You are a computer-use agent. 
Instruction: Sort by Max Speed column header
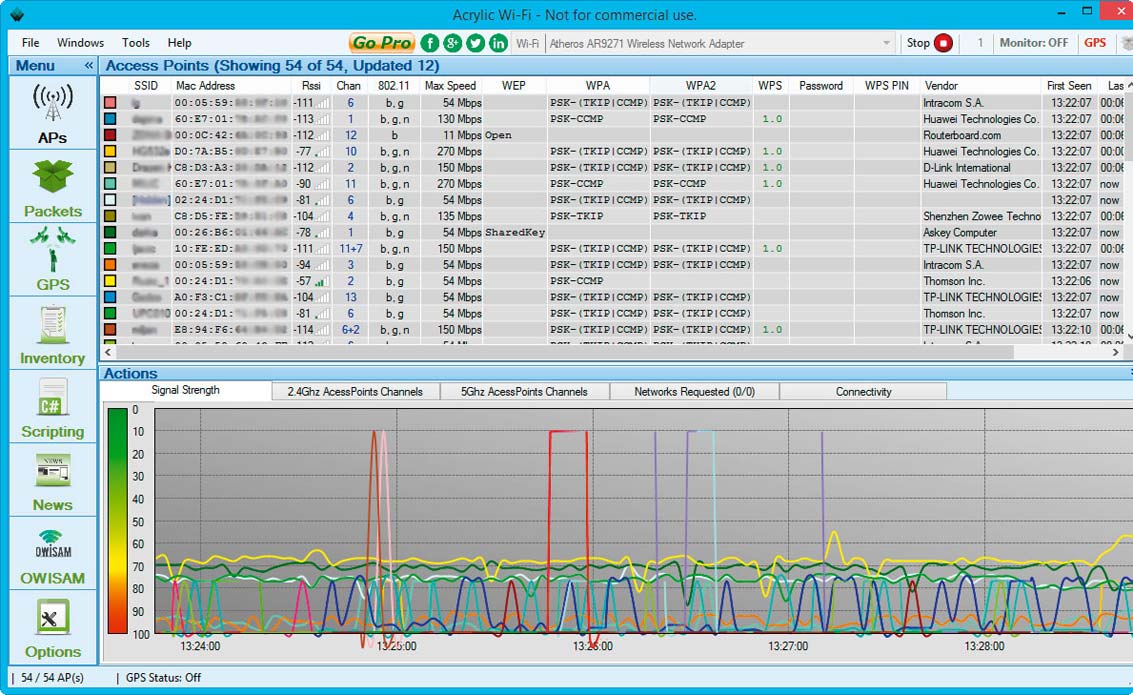pos(450,85)
